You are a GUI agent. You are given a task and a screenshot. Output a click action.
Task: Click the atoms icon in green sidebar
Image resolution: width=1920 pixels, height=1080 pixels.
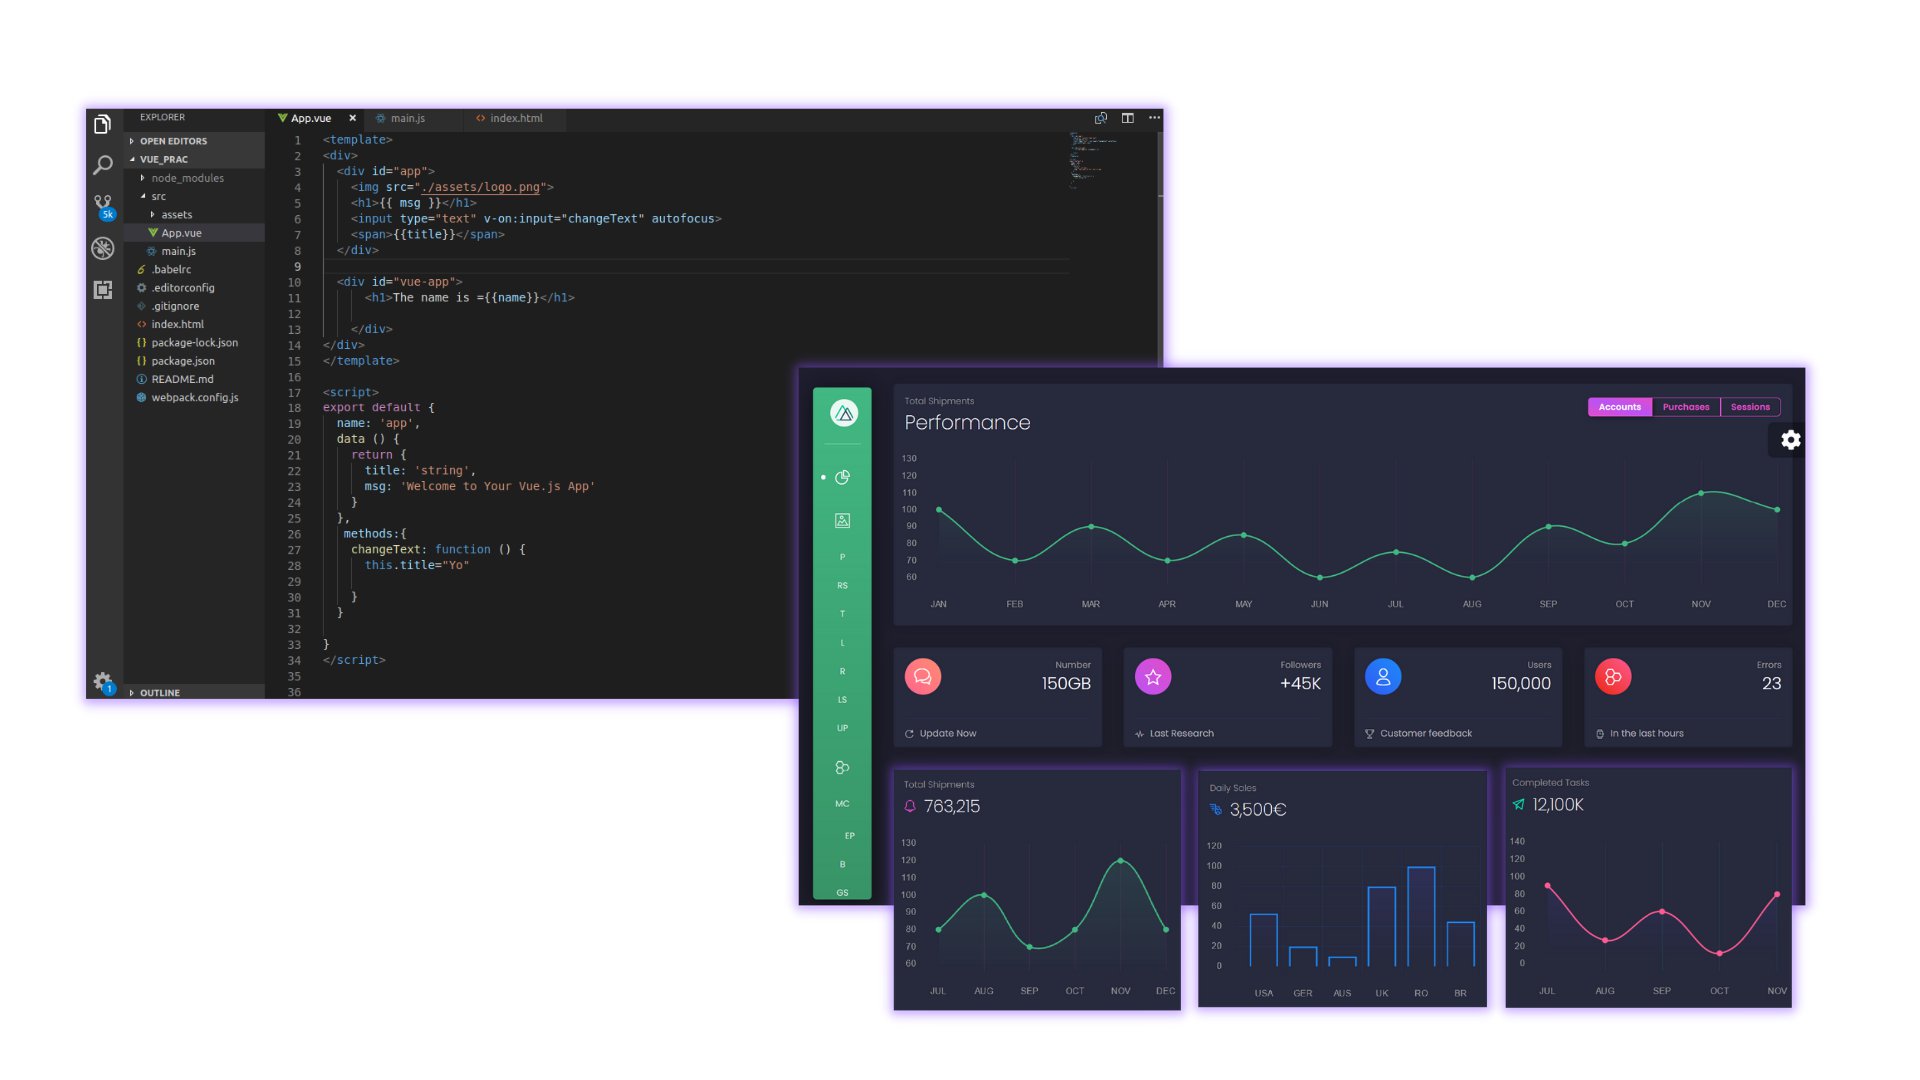[x=842, y=768]
